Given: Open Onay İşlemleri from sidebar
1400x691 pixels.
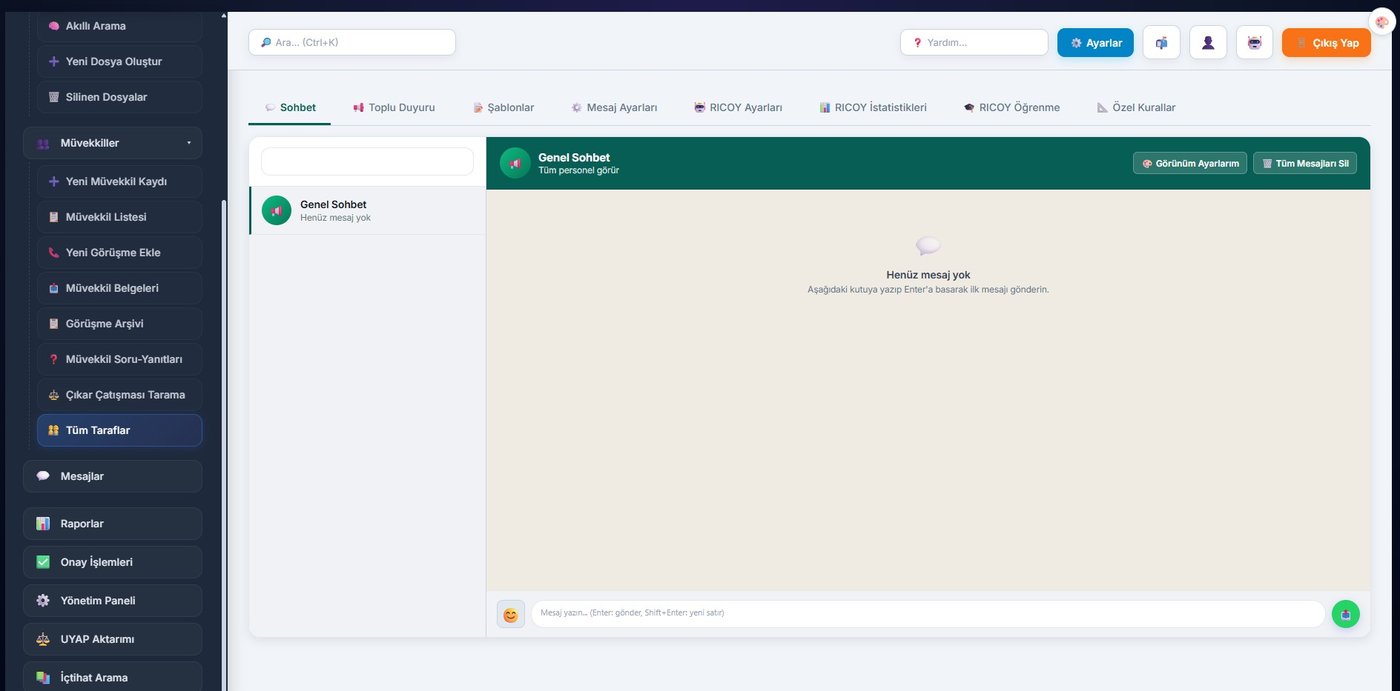Looking at the screenshot, I should 112,562.
